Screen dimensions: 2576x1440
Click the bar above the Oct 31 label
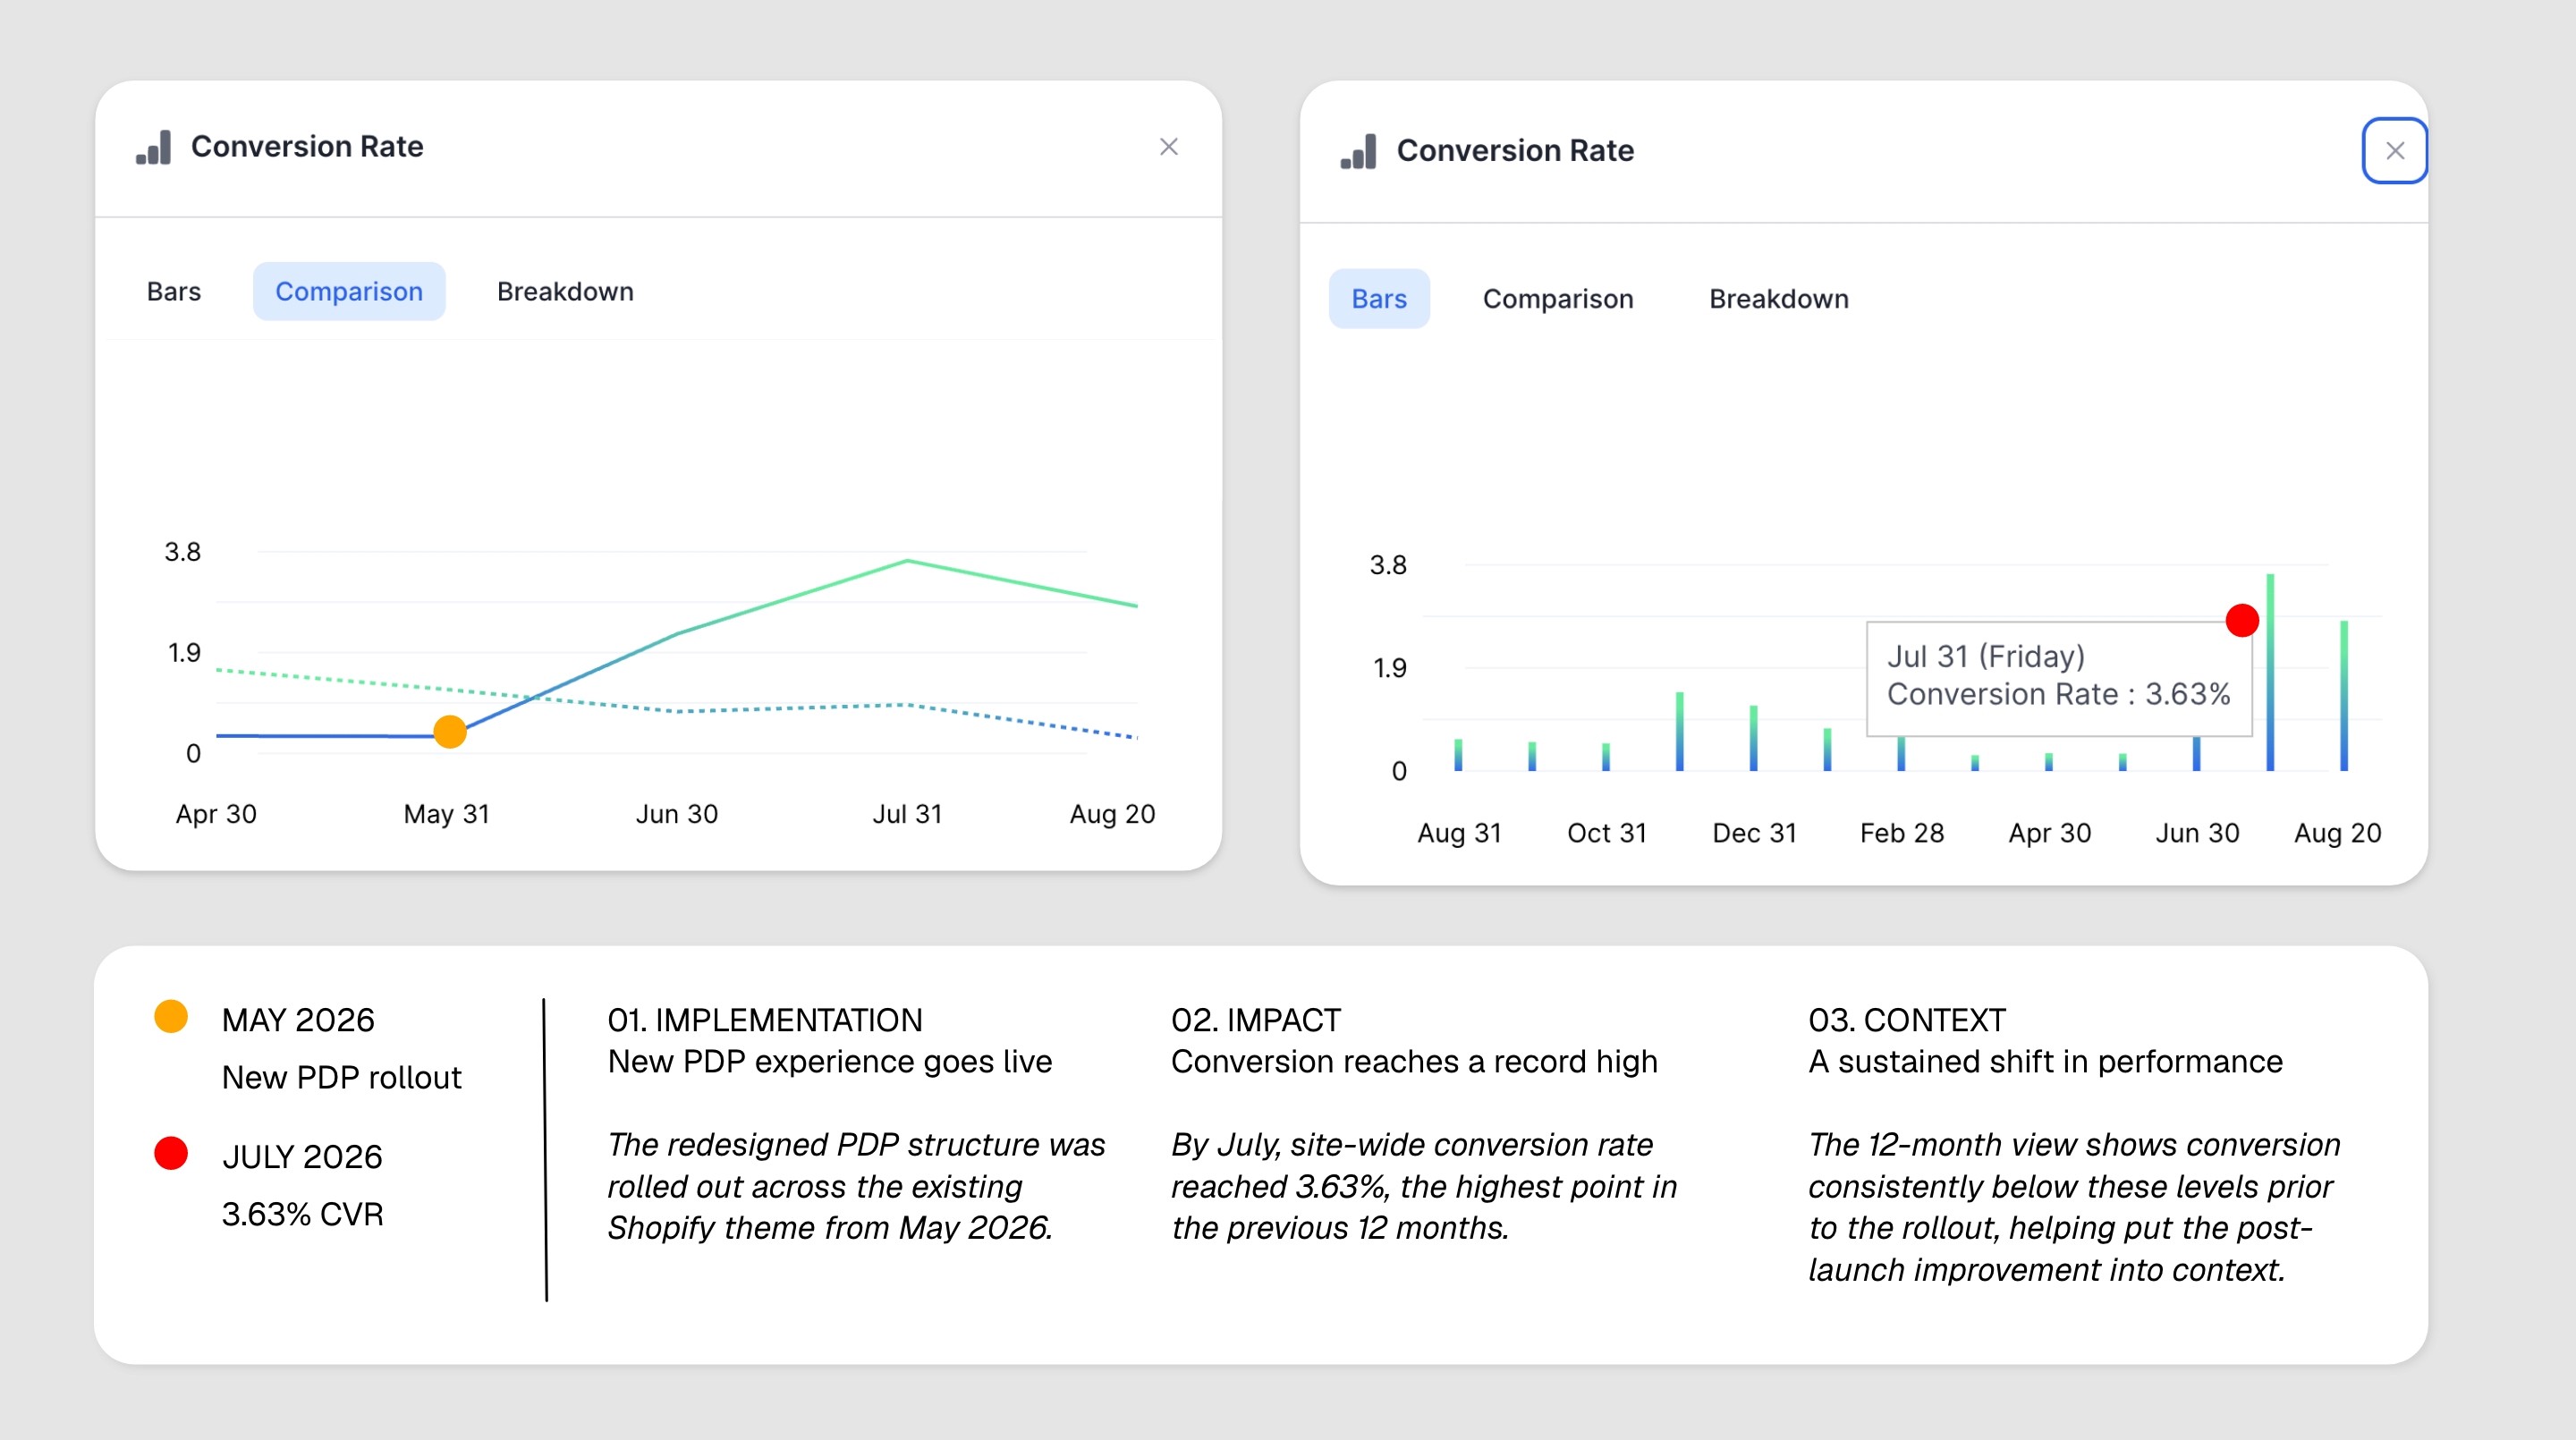1606,757
